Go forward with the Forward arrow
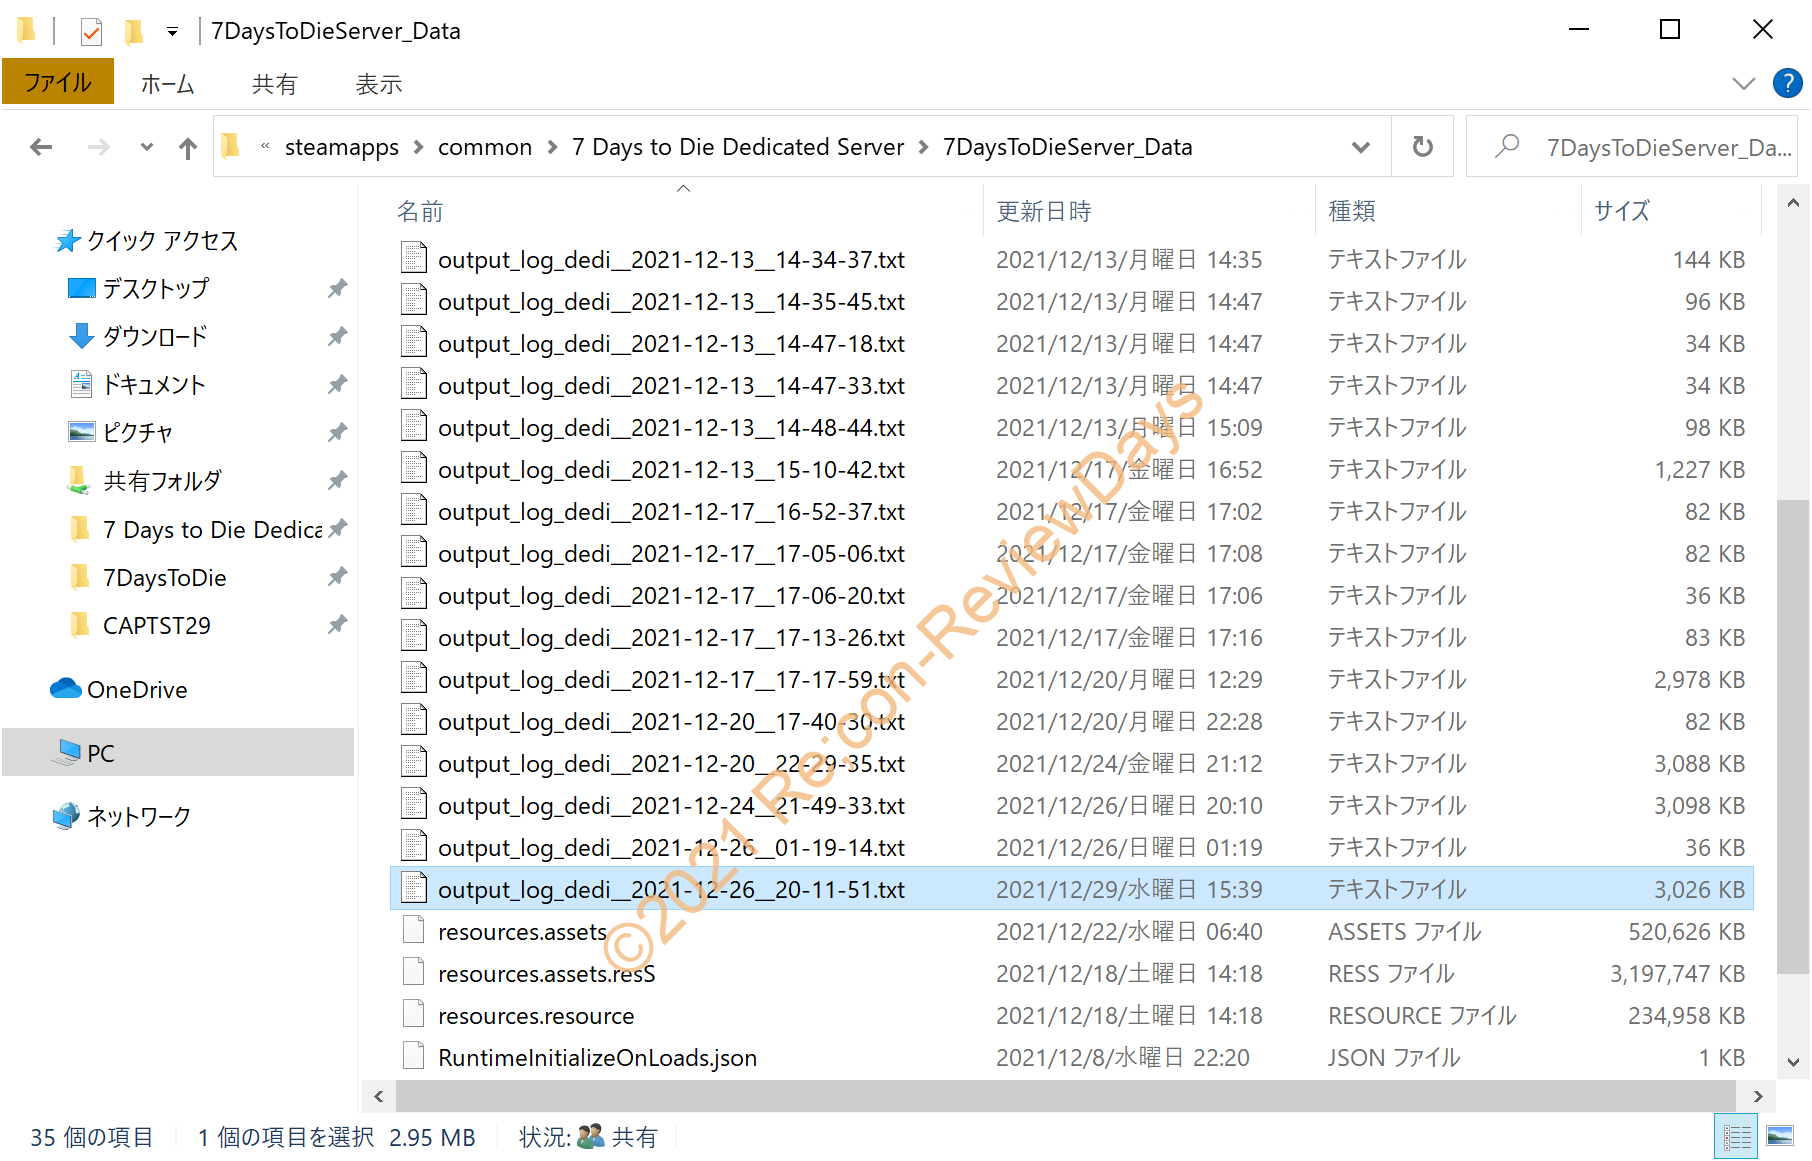Image resolution: width=1812 pixels, height=1161 pixels. coord(98,148)
